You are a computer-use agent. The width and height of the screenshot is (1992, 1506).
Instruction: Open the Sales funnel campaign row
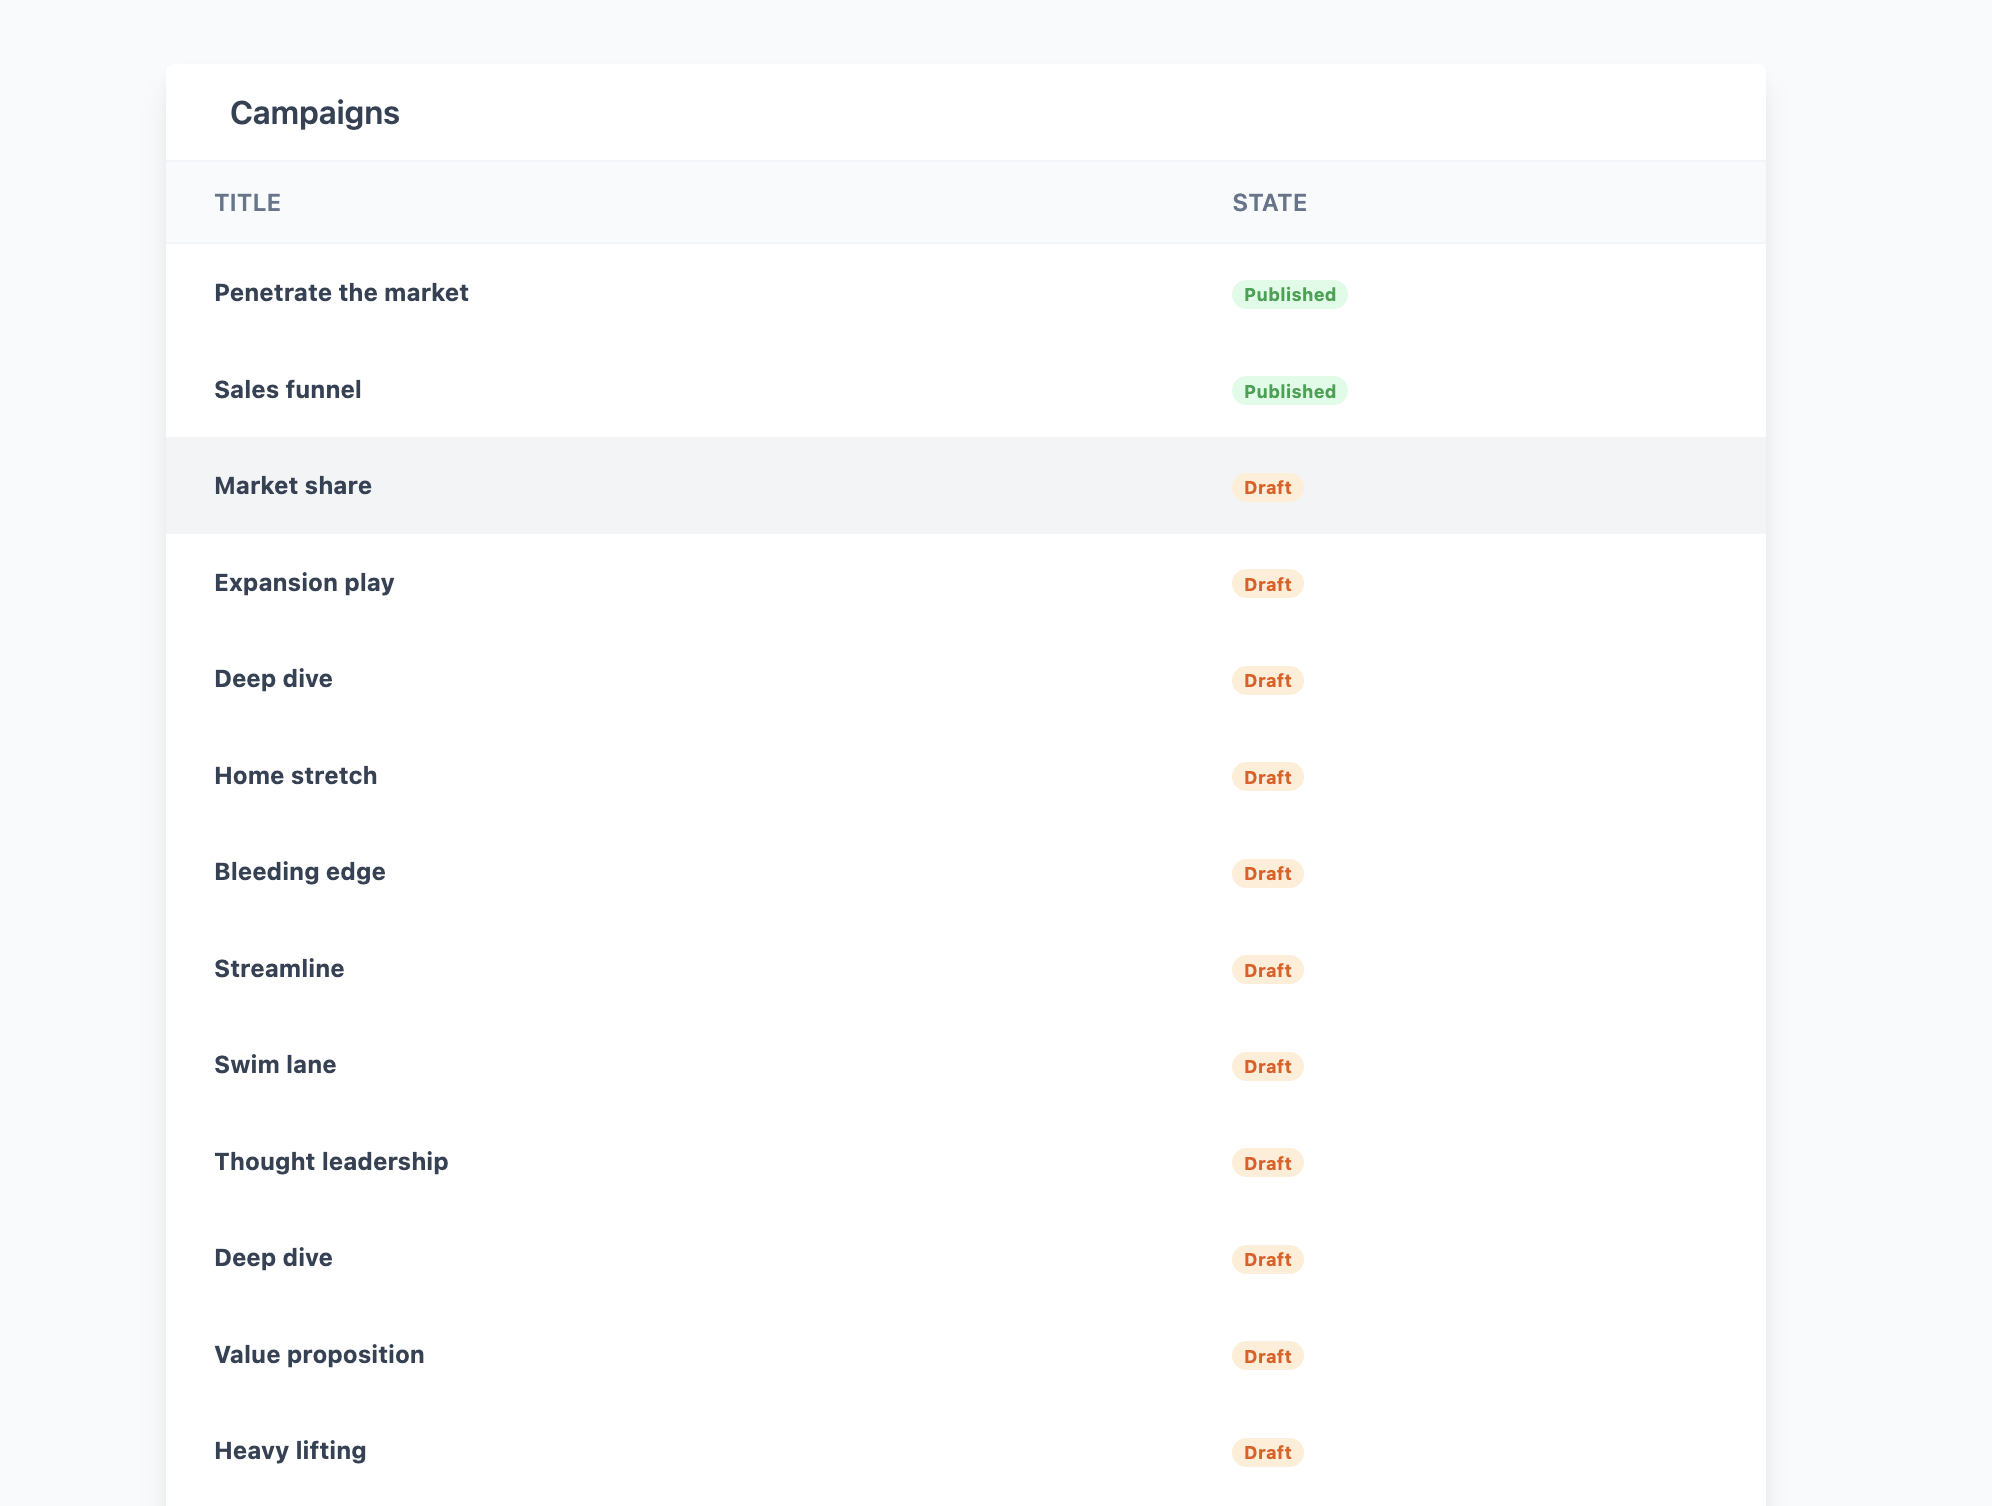click(x=288, y=390)
